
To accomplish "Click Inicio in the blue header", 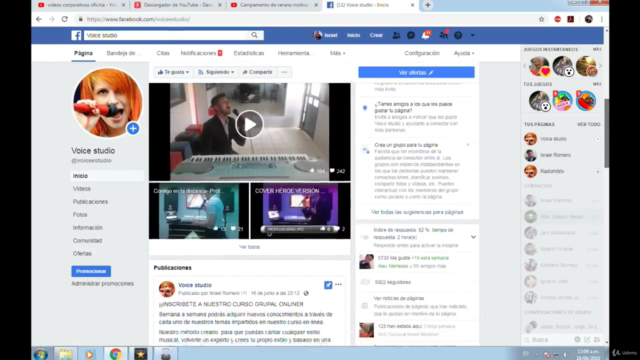I will [353, 36].
